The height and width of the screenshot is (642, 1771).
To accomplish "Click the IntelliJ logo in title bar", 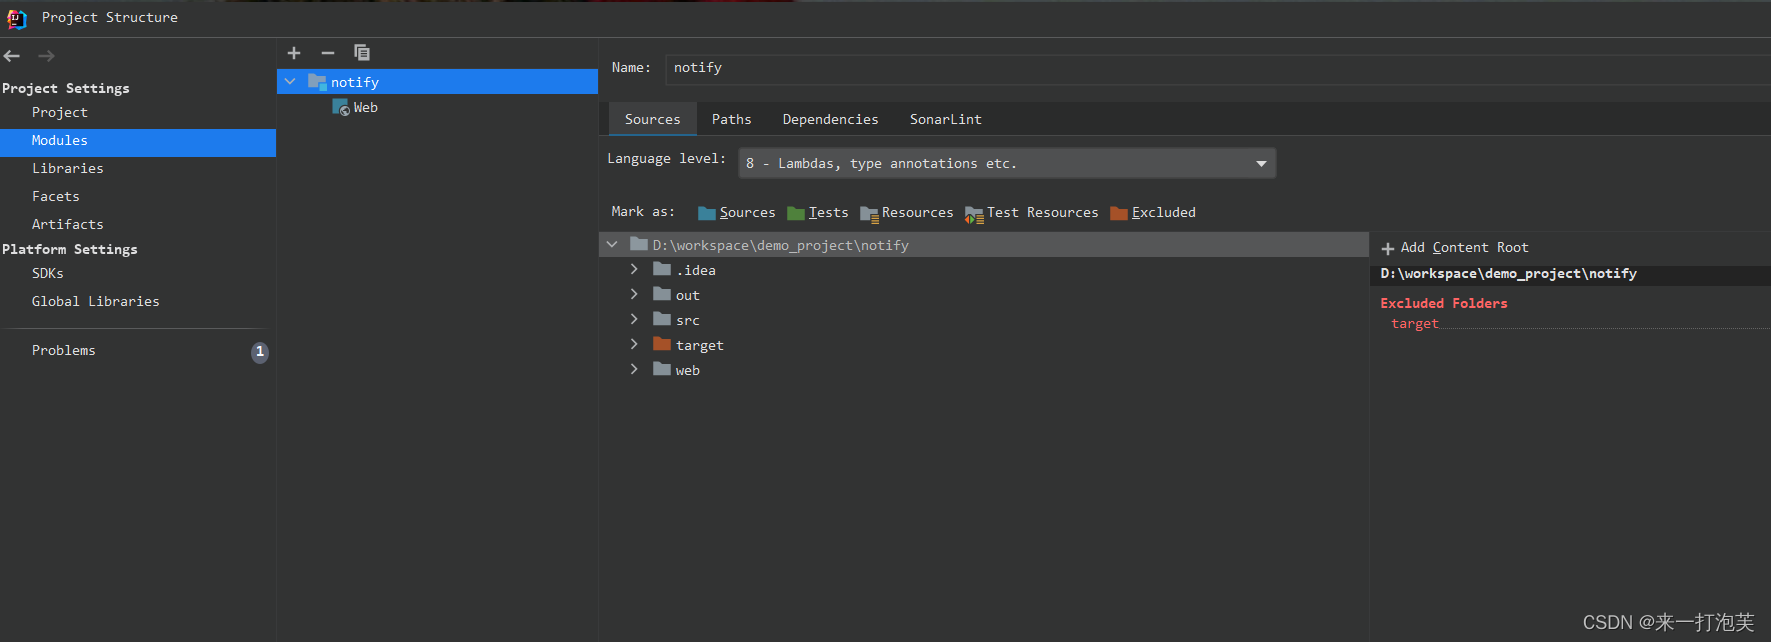I will point(17,18).
